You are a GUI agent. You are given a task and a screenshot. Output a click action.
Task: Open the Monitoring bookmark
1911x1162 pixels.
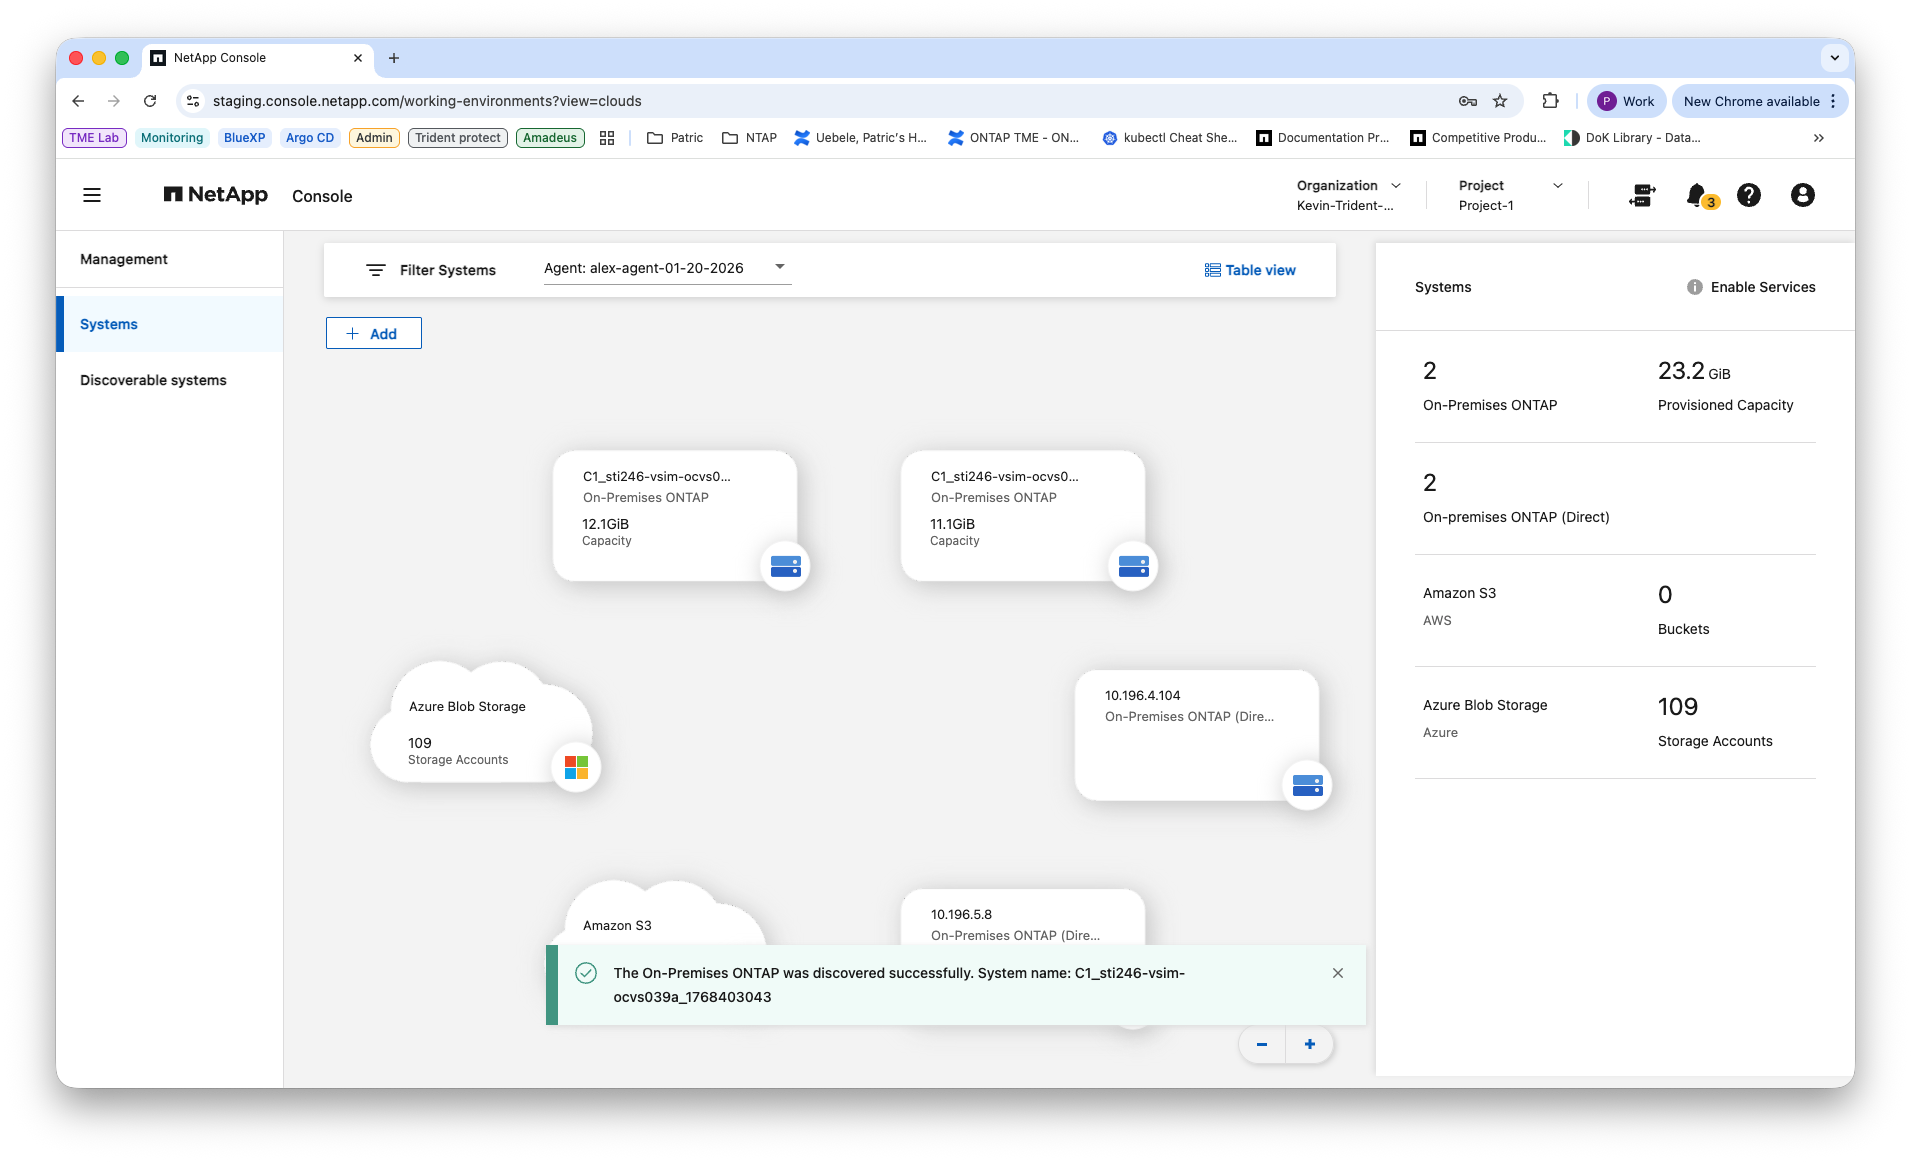point(172,138)
